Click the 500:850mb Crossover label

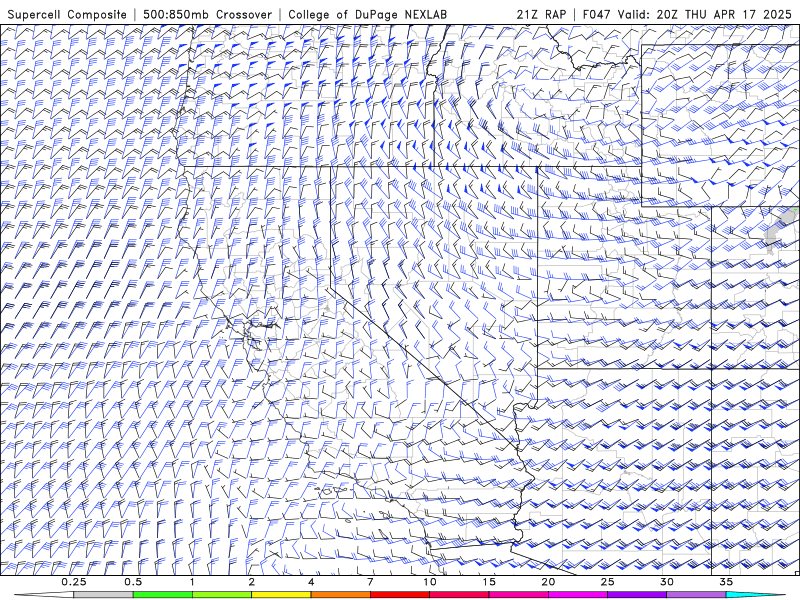tap(207, 14)
